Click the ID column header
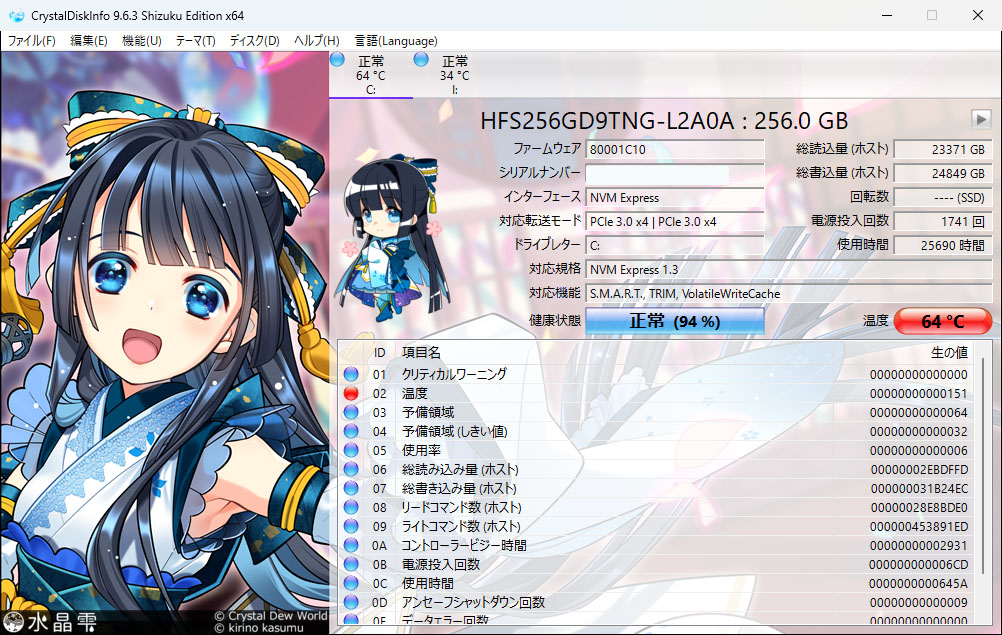The height and width of the screenshot is (635, 1002). click(380, 353)
